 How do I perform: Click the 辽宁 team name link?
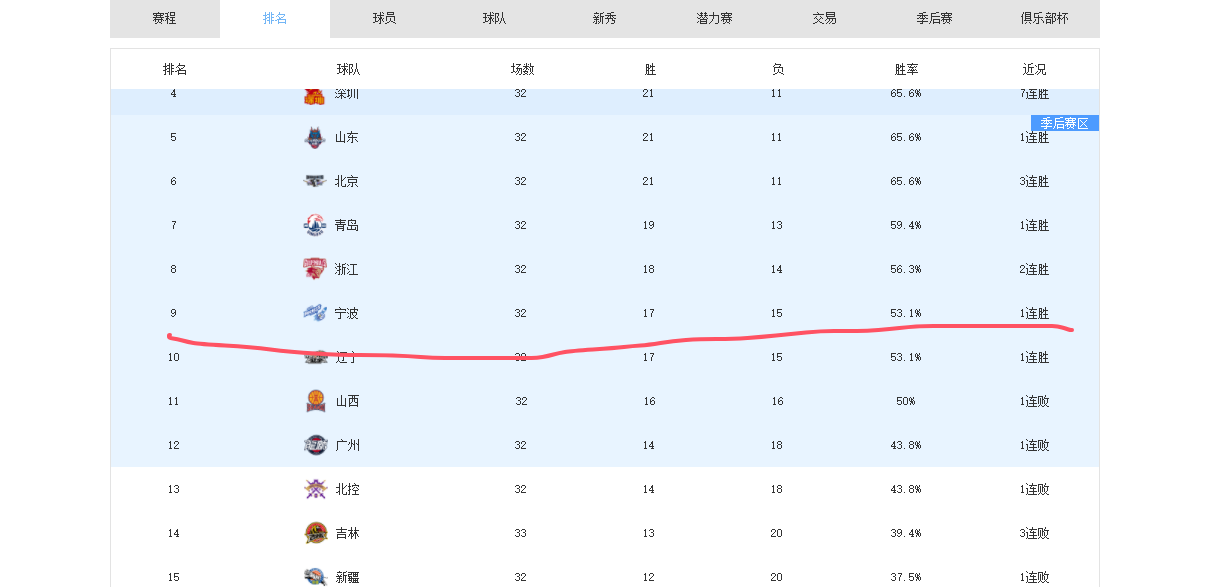(x=347, y=357)
